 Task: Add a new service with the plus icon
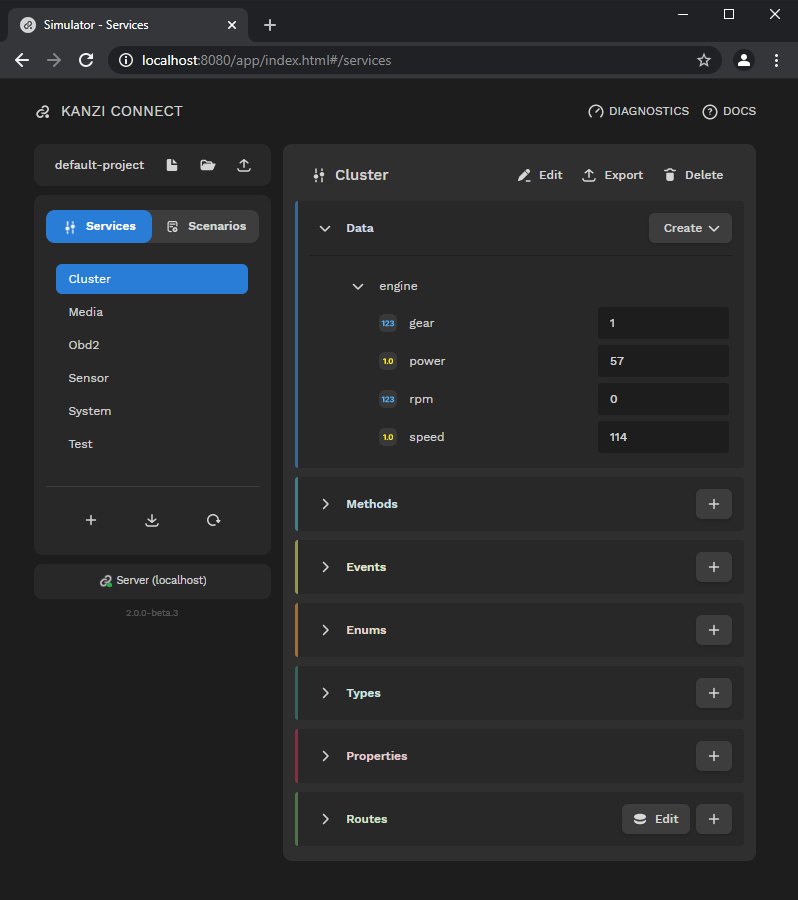coord(91,520)
